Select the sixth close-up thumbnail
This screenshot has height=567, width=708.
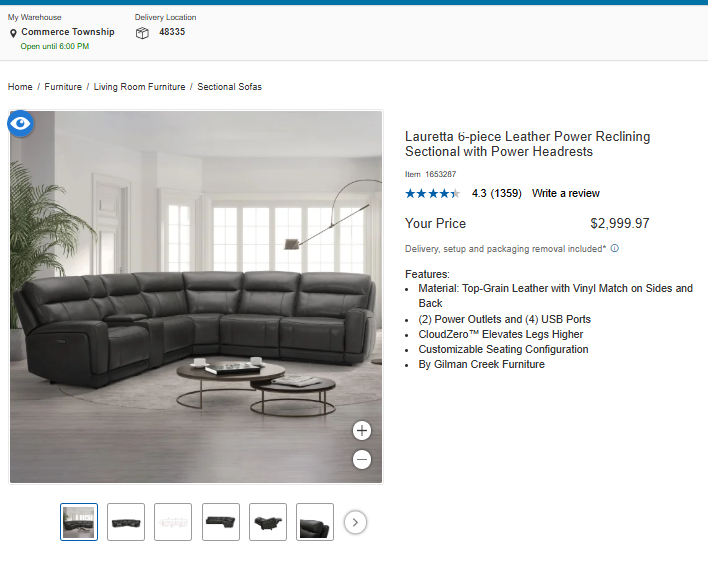(x=315, y=522)
